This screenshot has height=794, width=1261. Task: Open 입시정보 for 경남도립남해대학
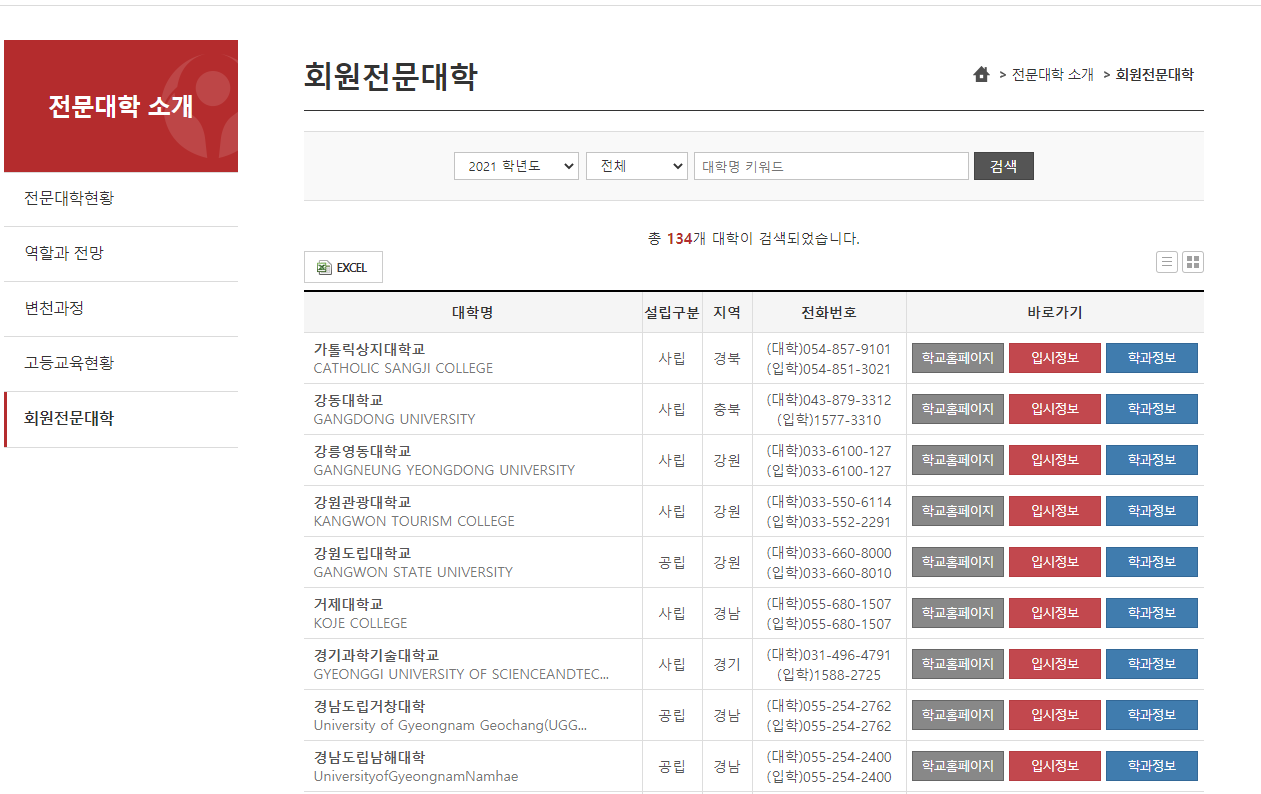pos(1054,766)
